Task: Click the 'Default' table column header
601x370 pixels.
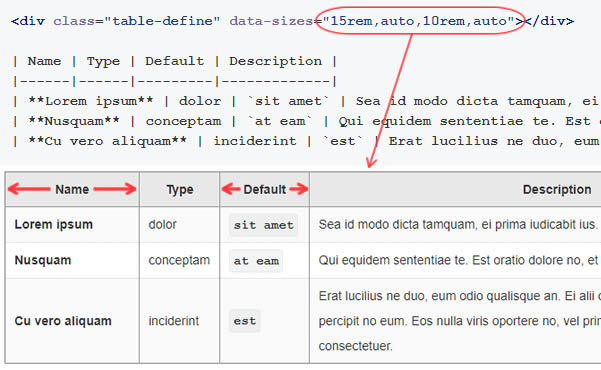Action: tap(264, 189)
